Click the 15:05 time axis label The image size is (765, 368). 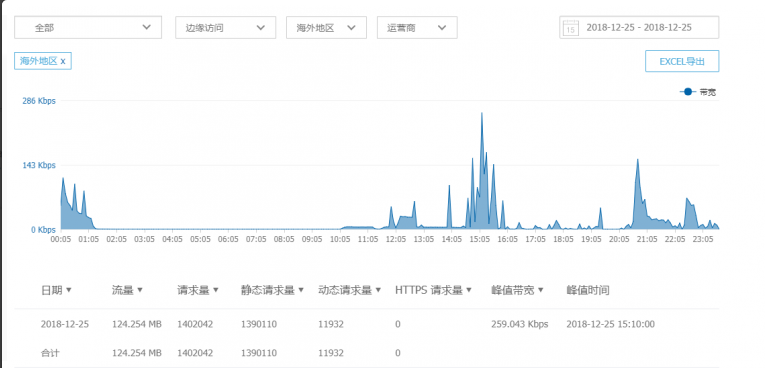coord(480,240)
